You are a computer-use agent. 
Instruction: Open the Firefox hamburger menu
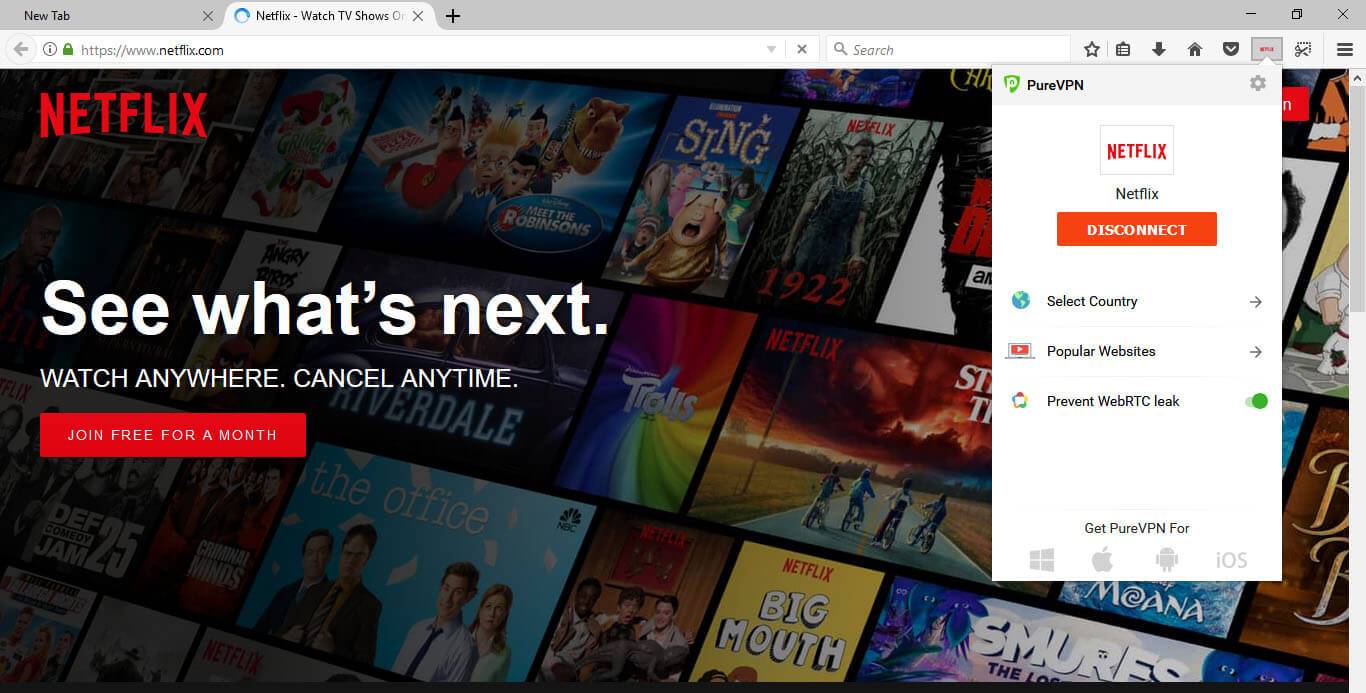click(x=1345, y=49)
